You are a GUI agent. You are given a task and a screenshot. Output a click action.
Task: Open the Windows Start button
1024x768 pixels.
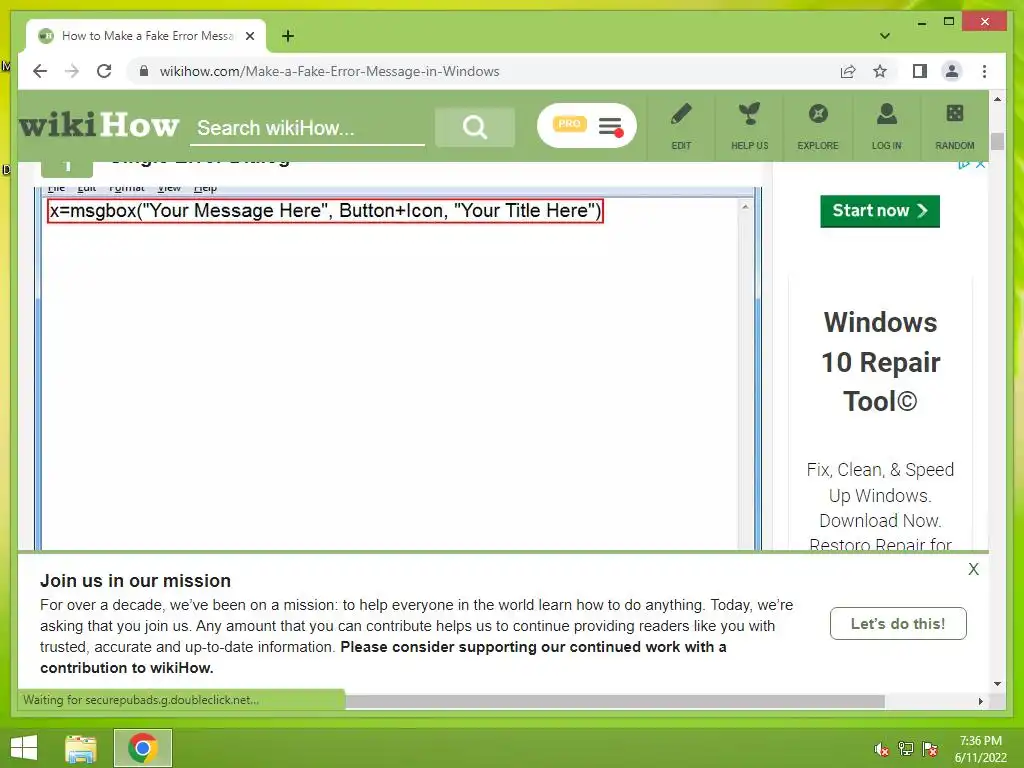pos(24,748)
